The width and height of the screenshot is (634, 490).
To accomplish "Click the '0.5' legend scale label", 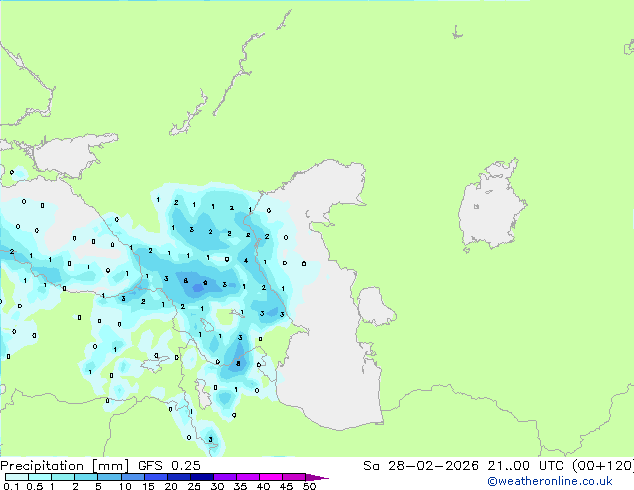I will click(x=34, y=486).
